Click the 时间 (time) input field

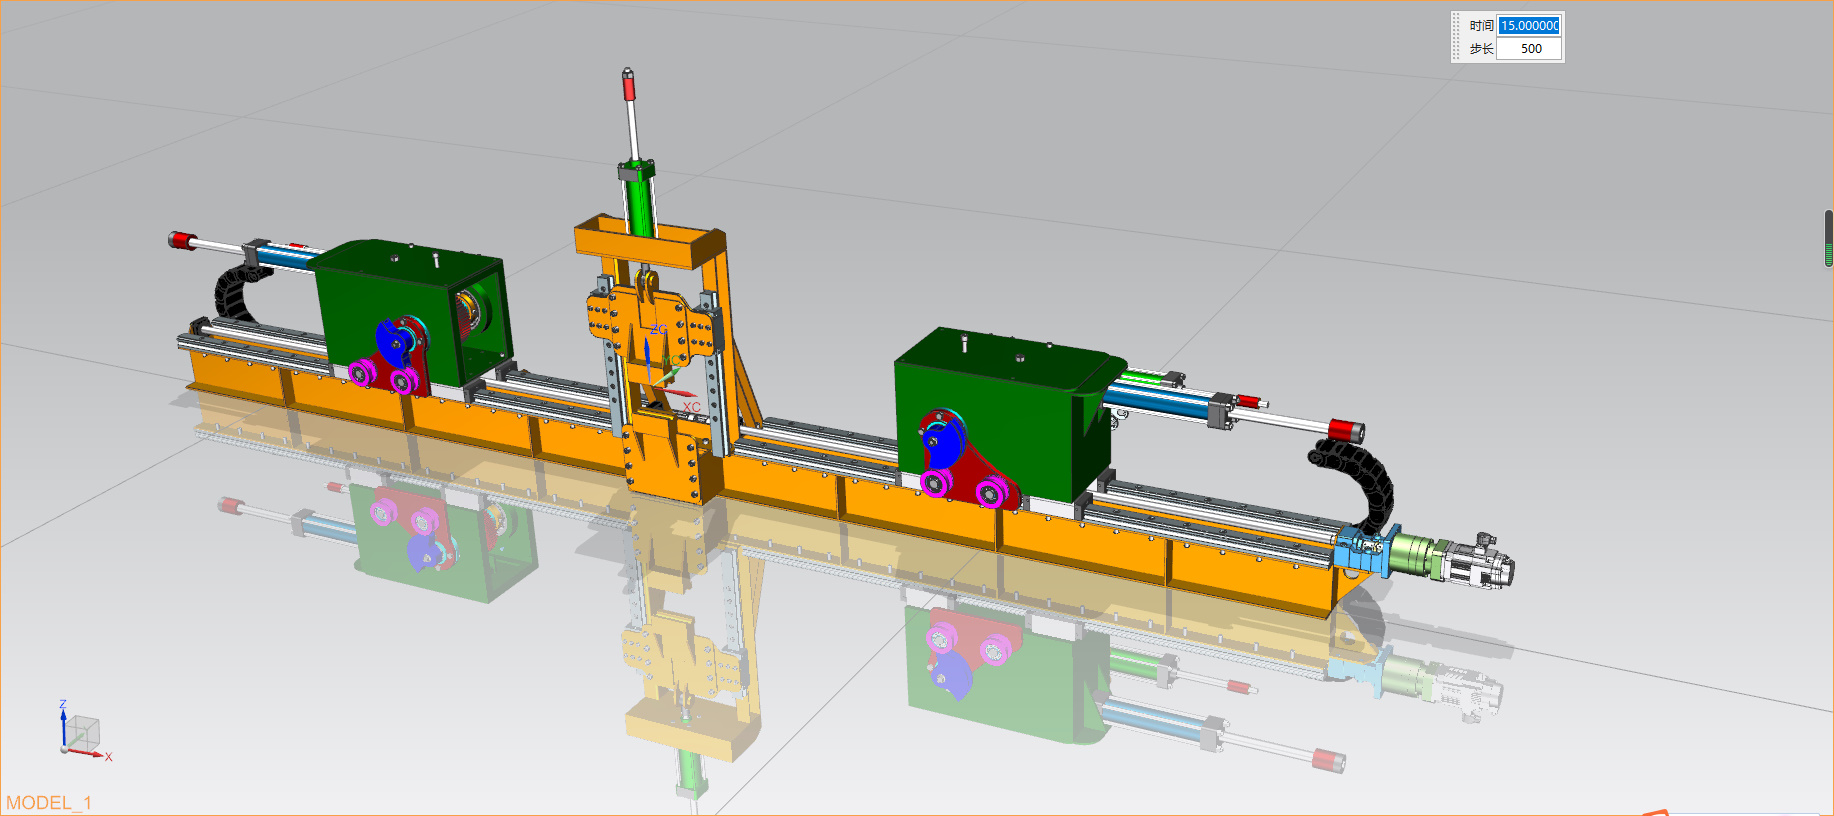tap(1529, 25)
